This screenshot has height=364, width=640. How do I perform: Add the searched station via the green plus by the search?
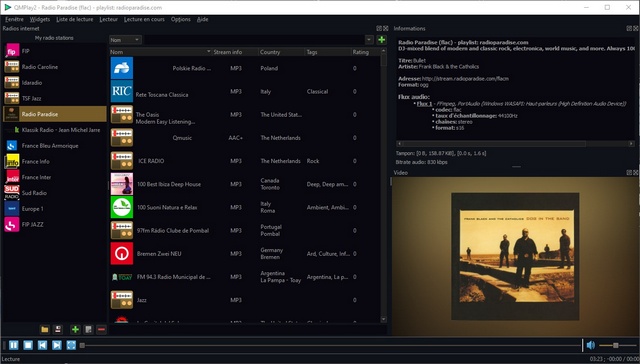coord(382,40)
